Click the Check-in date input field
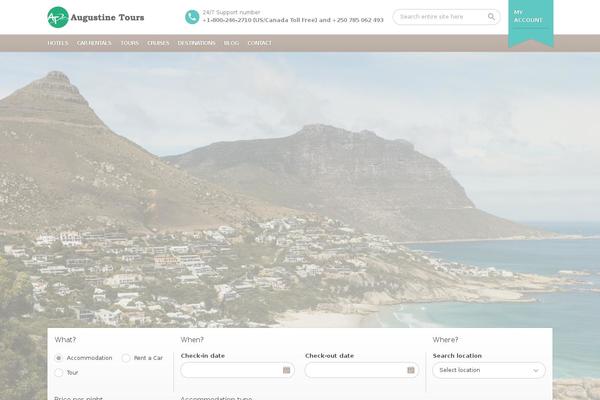Screen dimensions: 600x400 pyautogui.click(x=238, y=370)
